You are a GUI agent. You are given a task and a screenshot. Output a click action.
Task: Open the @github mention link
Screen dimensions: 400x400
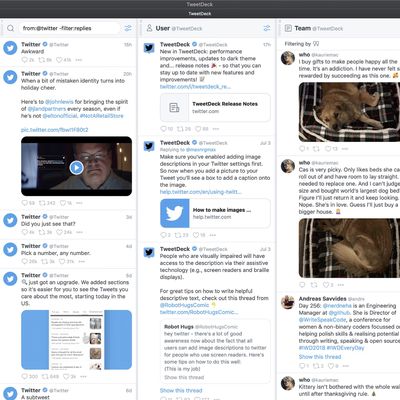[339, 313]
